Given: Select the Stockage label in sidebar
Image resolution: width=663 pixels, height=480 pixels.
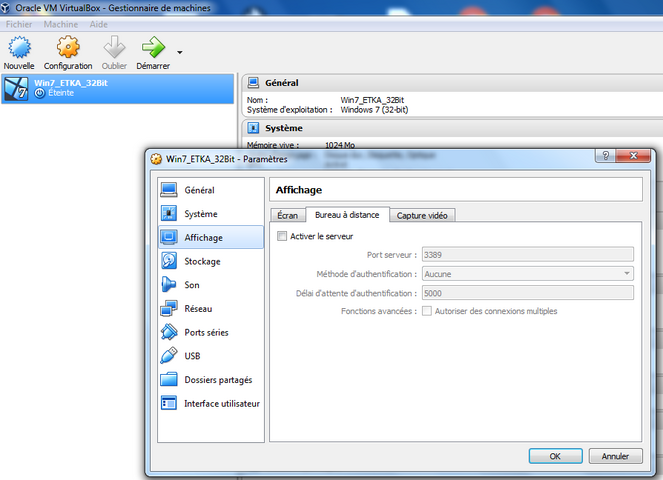Looking at the screenshot, I should click(x=202, y=261).
